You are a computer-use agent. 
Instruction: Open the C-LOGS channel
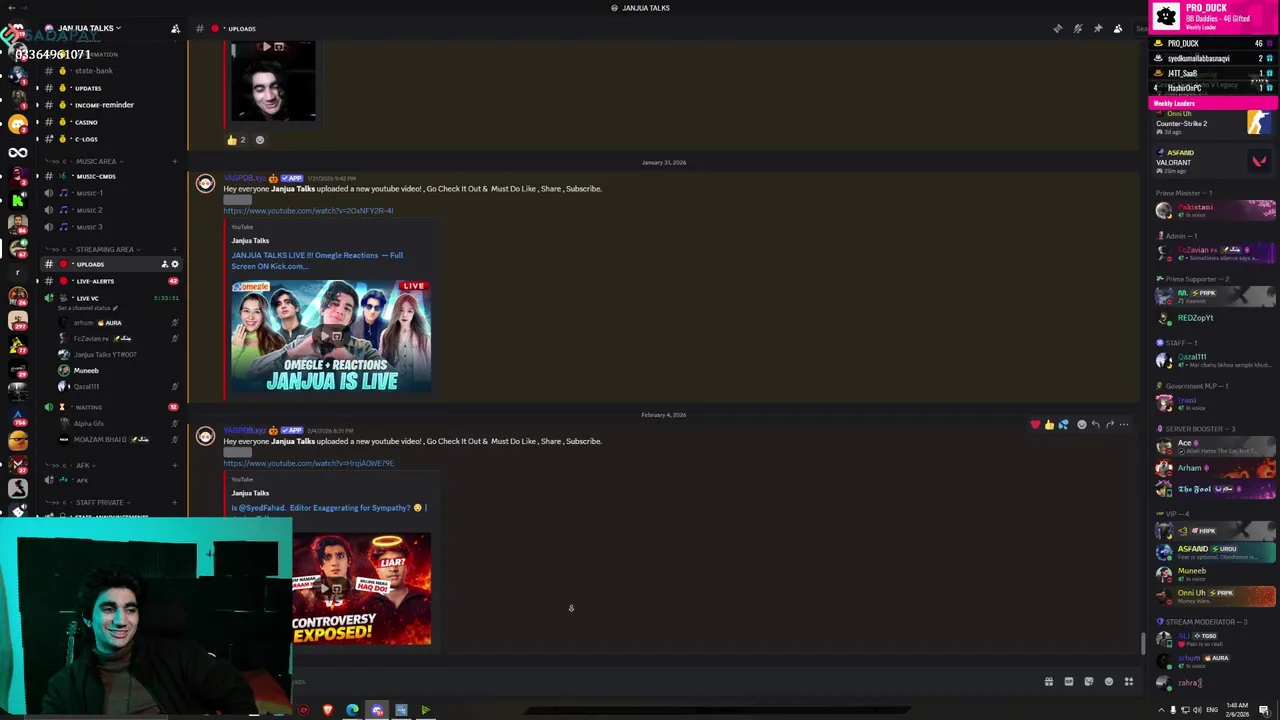[86, 139]
